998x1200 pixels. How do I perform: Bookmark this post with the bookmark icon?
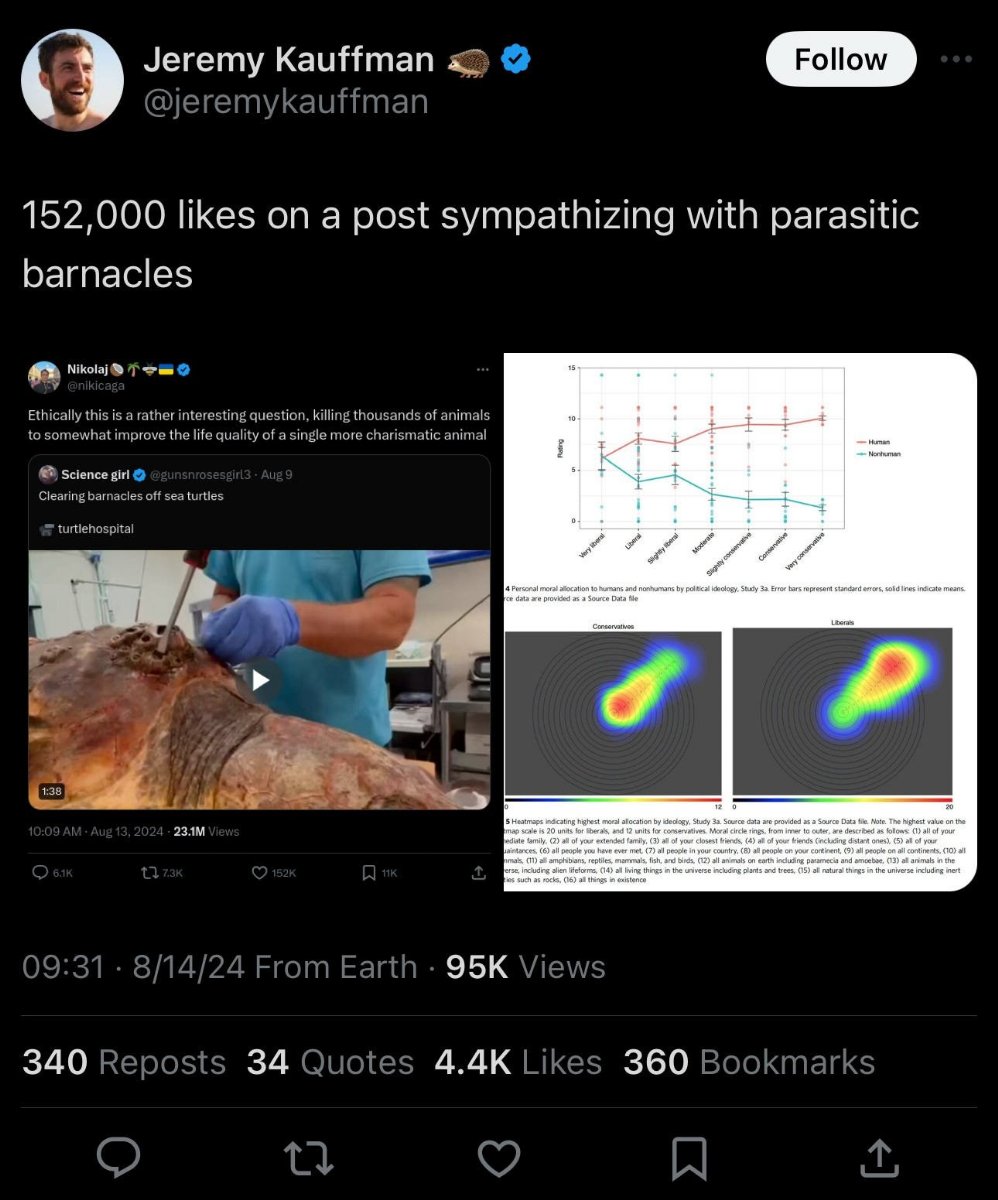688,1158
